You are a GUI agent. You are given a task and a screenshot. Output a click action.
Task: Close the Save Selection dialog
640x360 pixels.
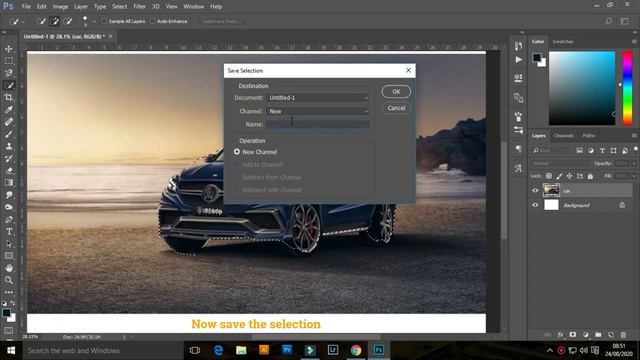coord(408,70)
